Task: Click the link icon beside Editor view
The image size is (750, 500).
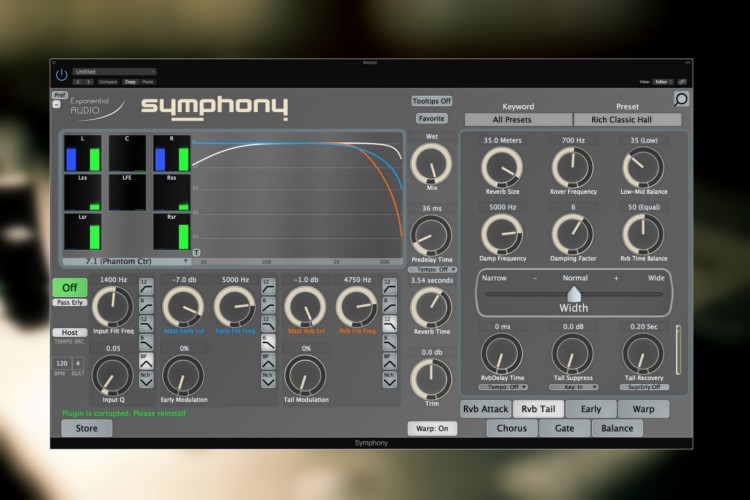Action: [x=682, y=82]
